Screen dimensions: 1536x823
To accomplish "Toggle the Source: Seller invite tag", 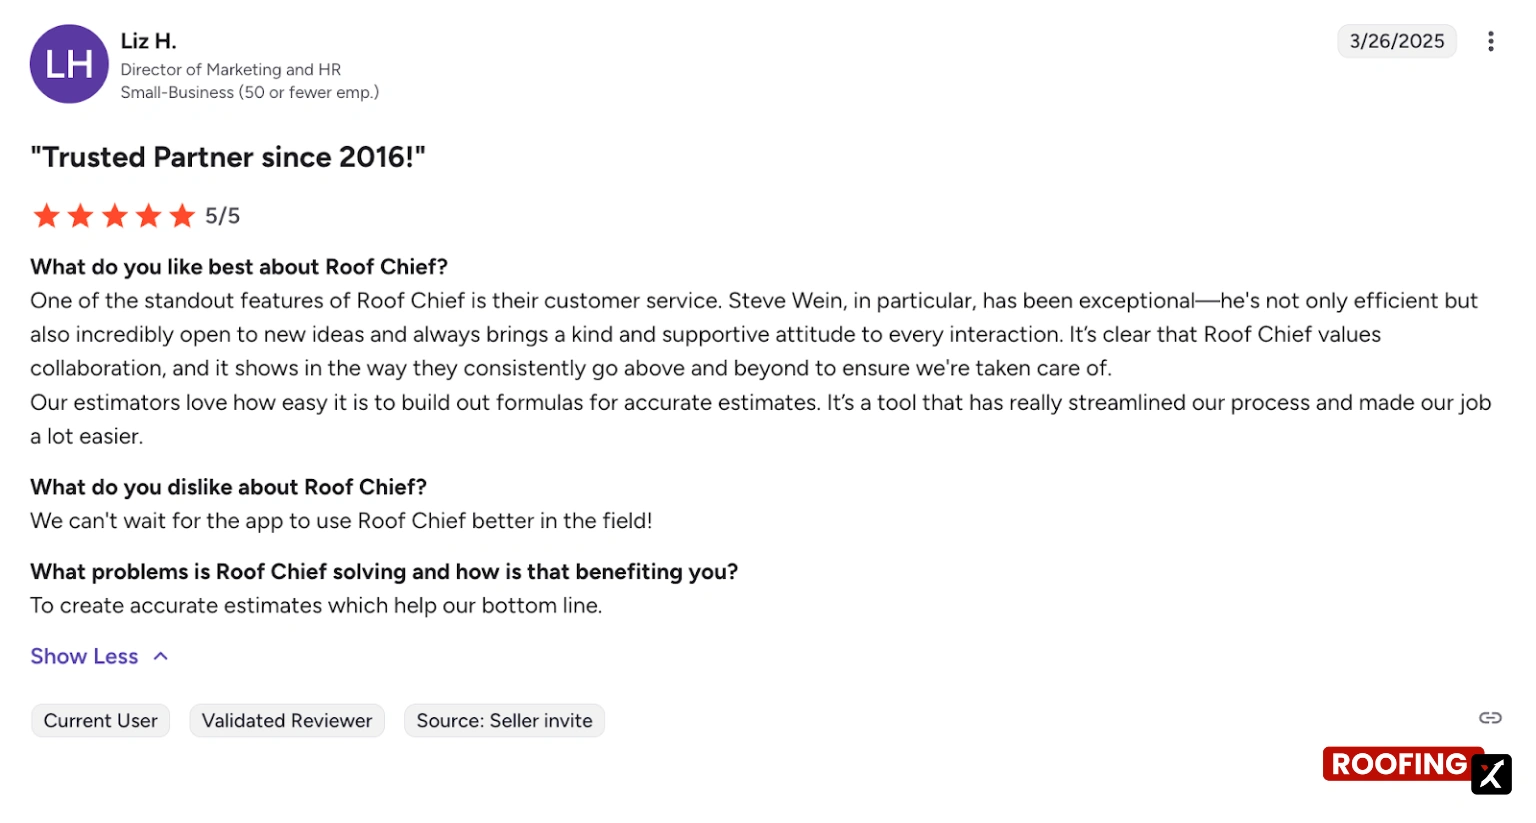I will pyautogui.click(x=504, y=720).
